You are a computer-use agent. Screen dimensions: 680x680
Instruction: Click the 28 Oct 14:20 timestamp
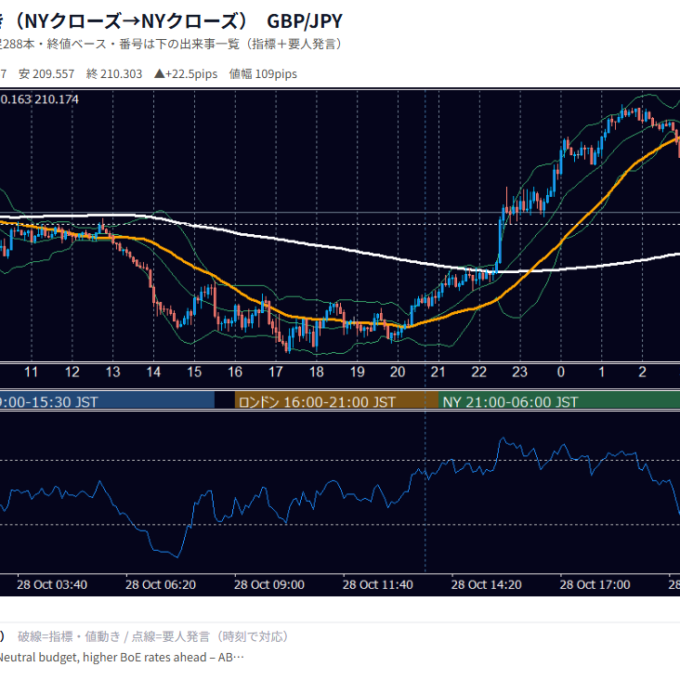click(x=487, y=585)
